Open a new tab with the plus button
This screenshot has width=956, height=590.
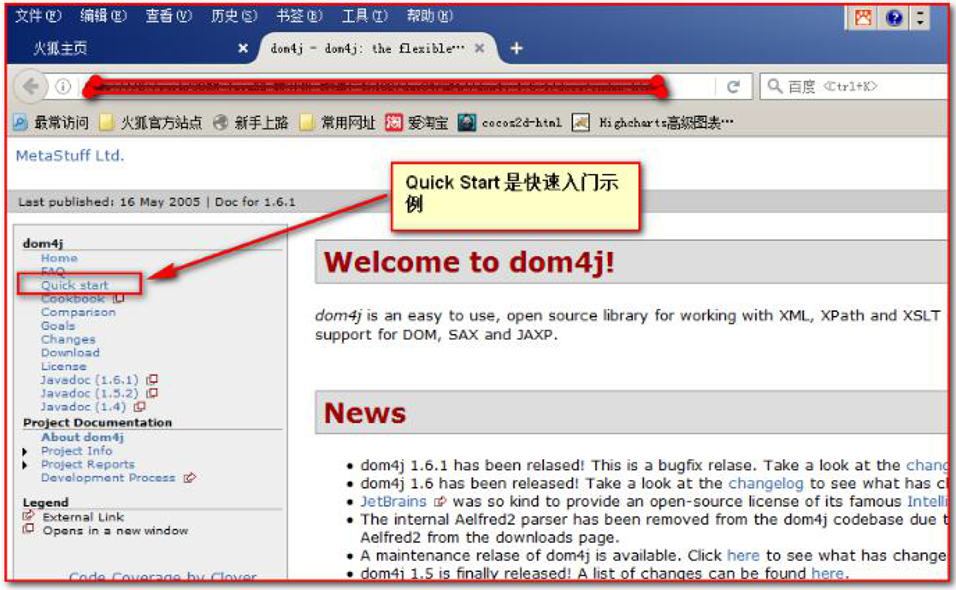[516, 48]
